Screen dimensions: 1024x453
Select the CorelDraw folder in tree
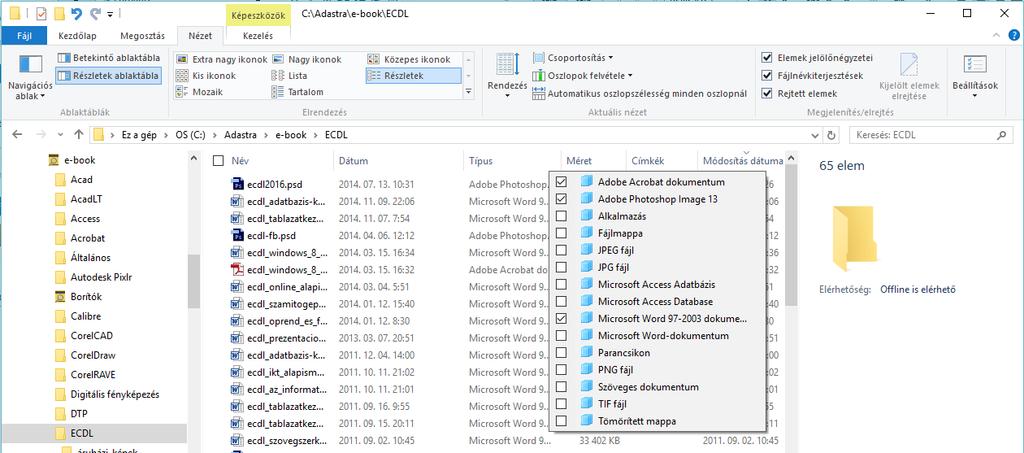point(92,355)
